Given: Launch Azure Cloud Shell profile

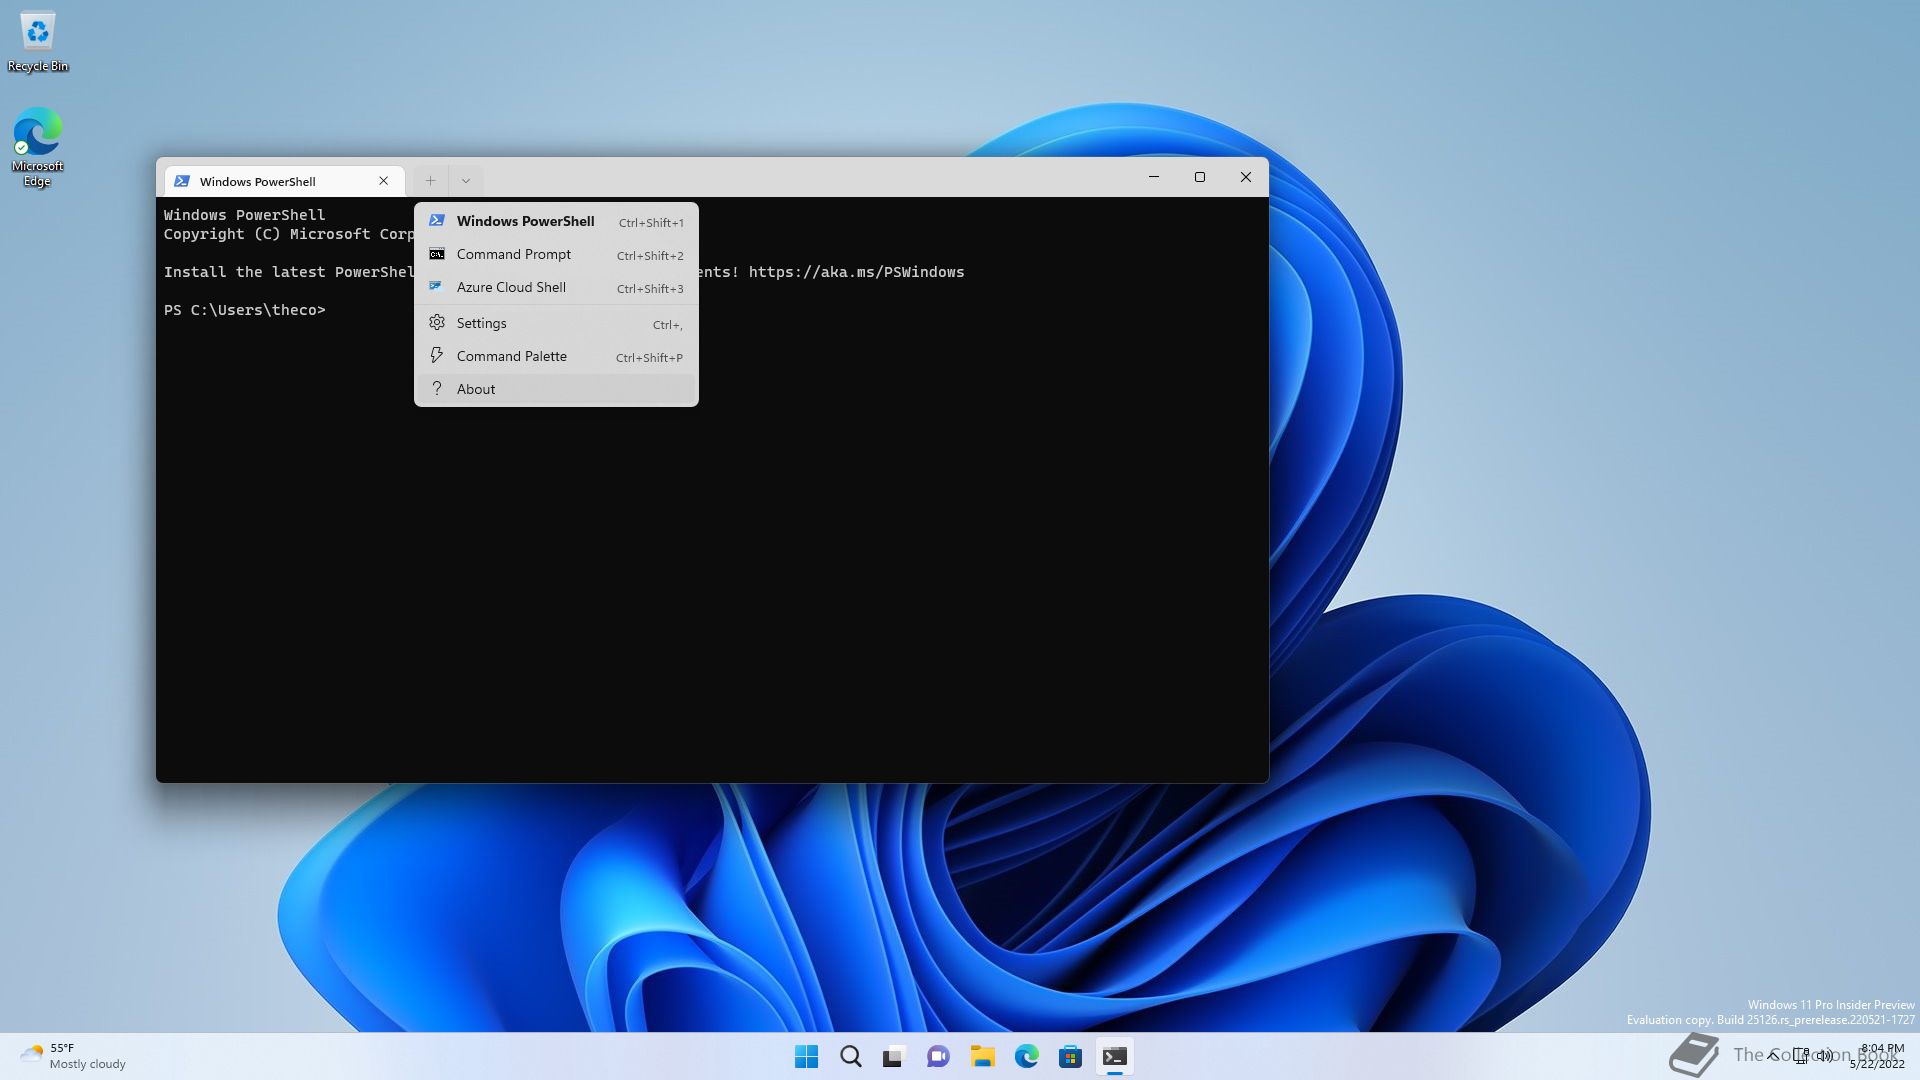Looking at the screenshot, I should [x=556, y=287].
